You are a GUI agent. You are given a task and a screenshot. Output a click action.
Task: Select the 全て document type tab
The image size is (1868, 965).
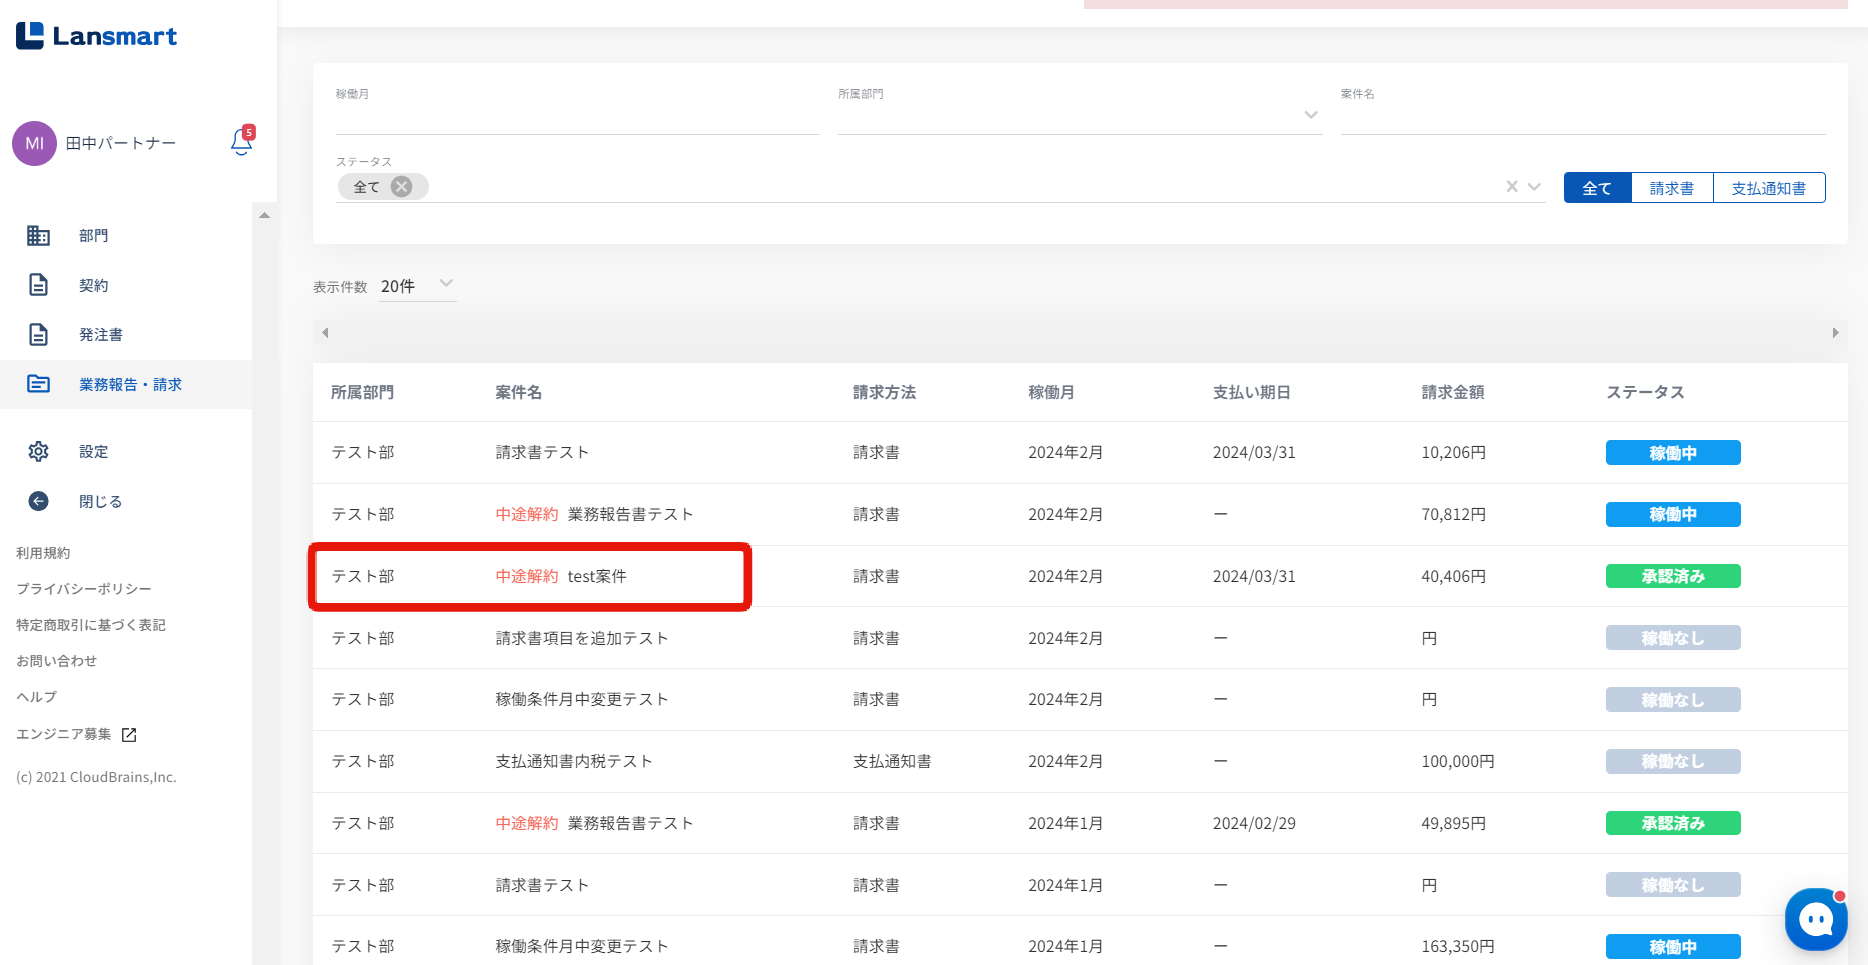[1597, 188]
